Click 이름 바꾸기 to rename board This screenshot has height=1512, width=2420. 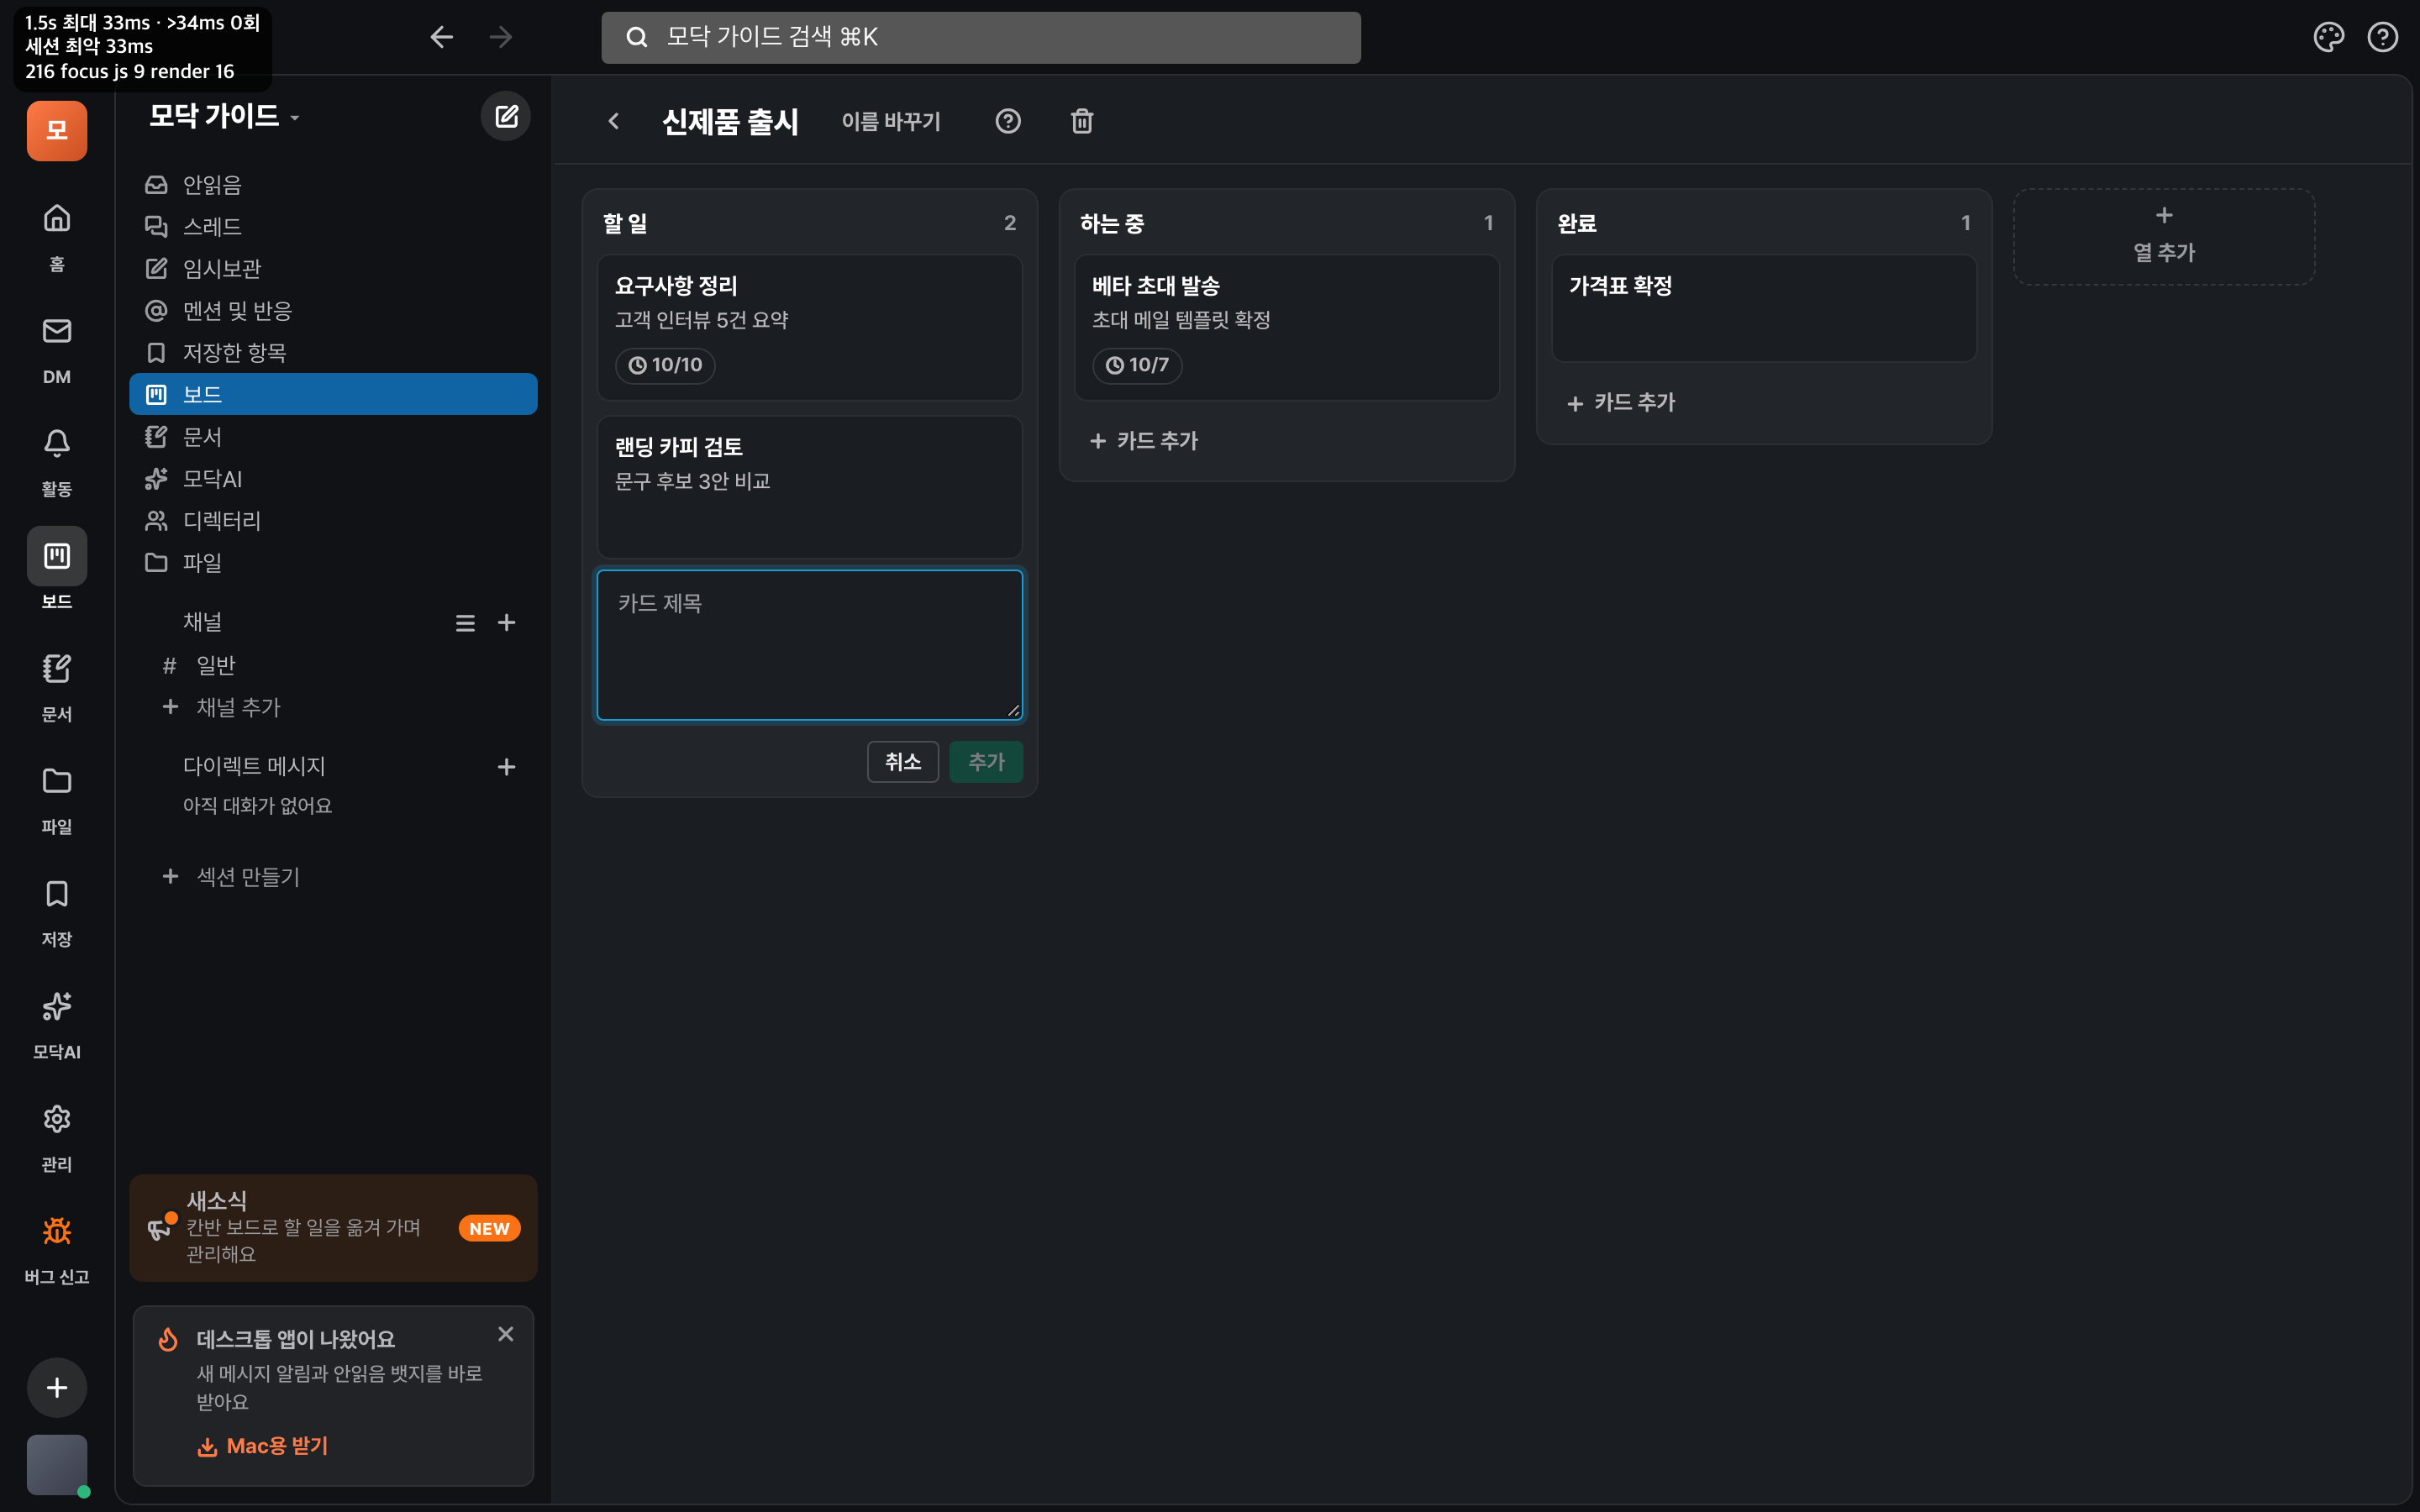(x=891, y=121)
